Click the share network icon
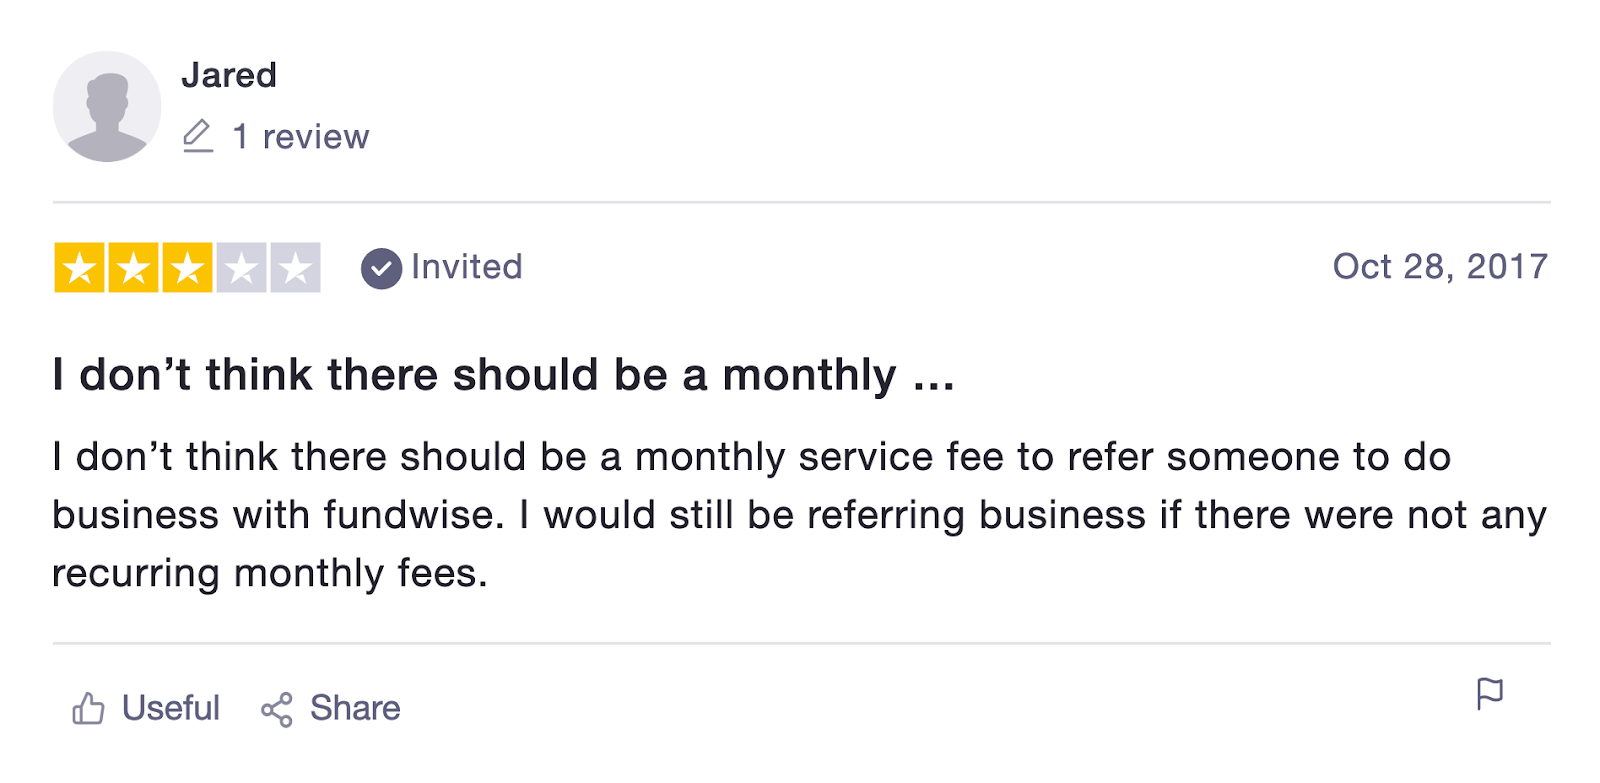This screenshot has width=1600, height=783. pyautogui.click(x=276, y=710)
